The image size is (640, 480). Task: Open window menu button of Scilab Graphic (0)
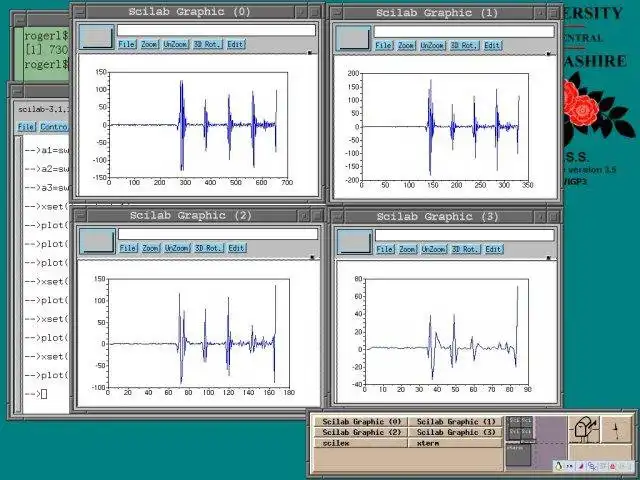tap(79, 12)
